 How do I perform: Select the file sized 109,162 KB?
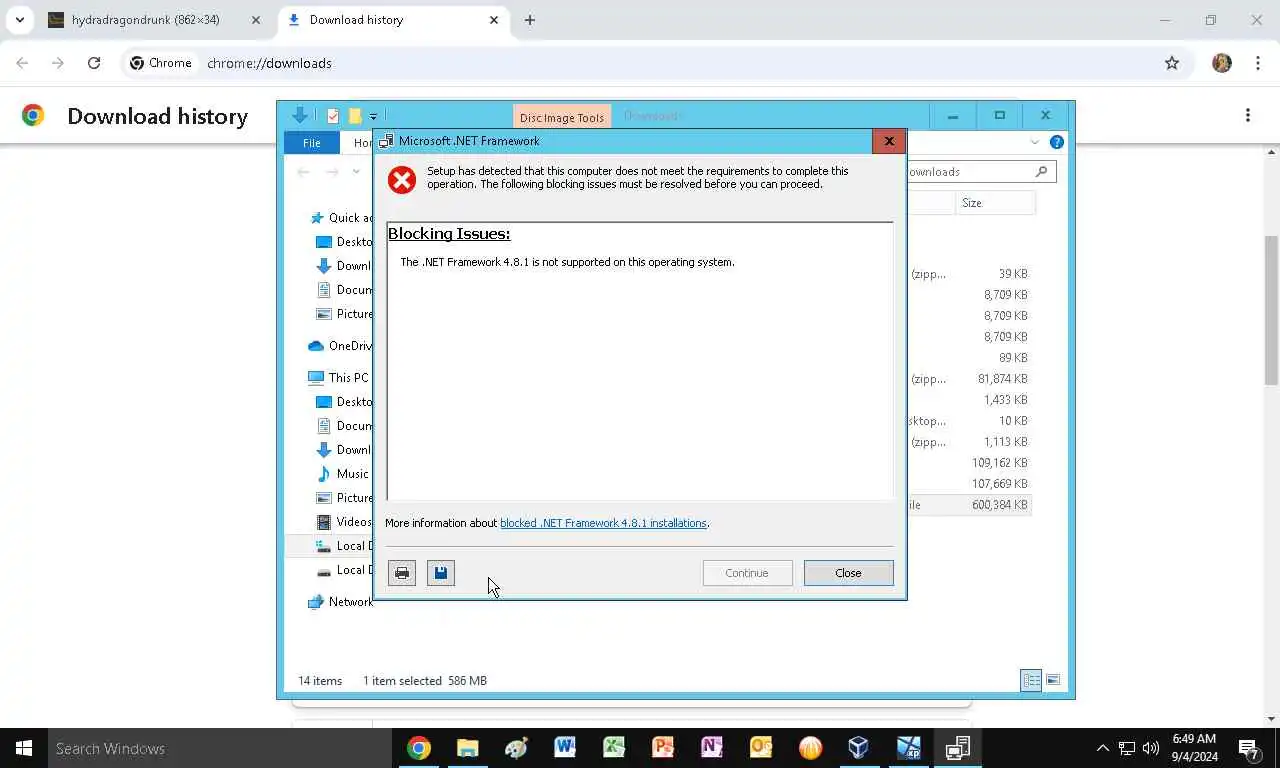tap(969, 463)
